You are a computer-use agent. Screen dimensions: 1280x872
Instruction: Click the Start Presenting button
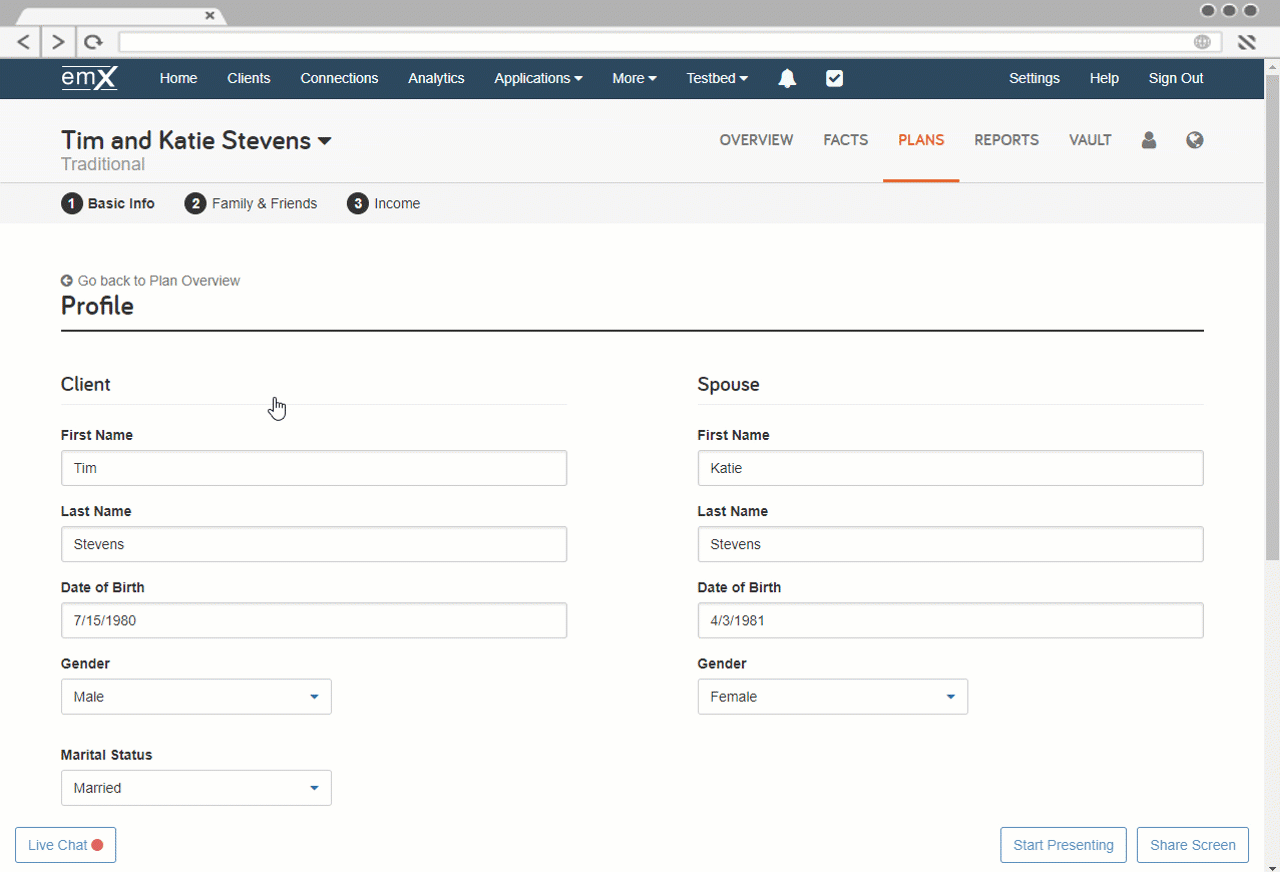pyautogui.click(x=1063, y=845)
